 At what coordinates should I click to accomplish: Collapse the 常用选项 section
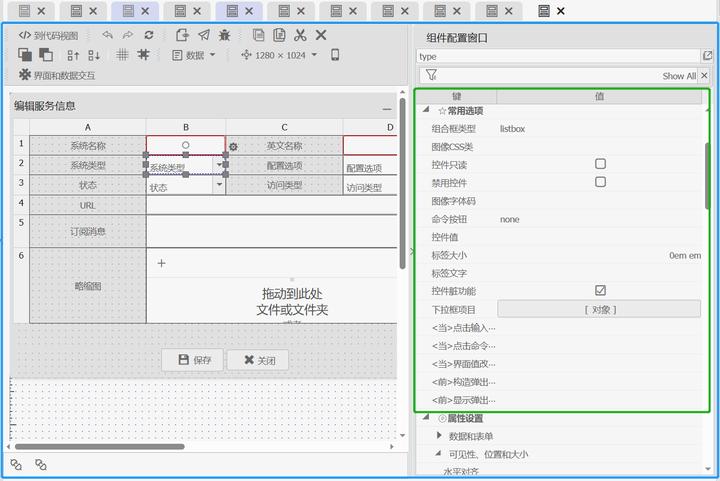coord(426,109)
